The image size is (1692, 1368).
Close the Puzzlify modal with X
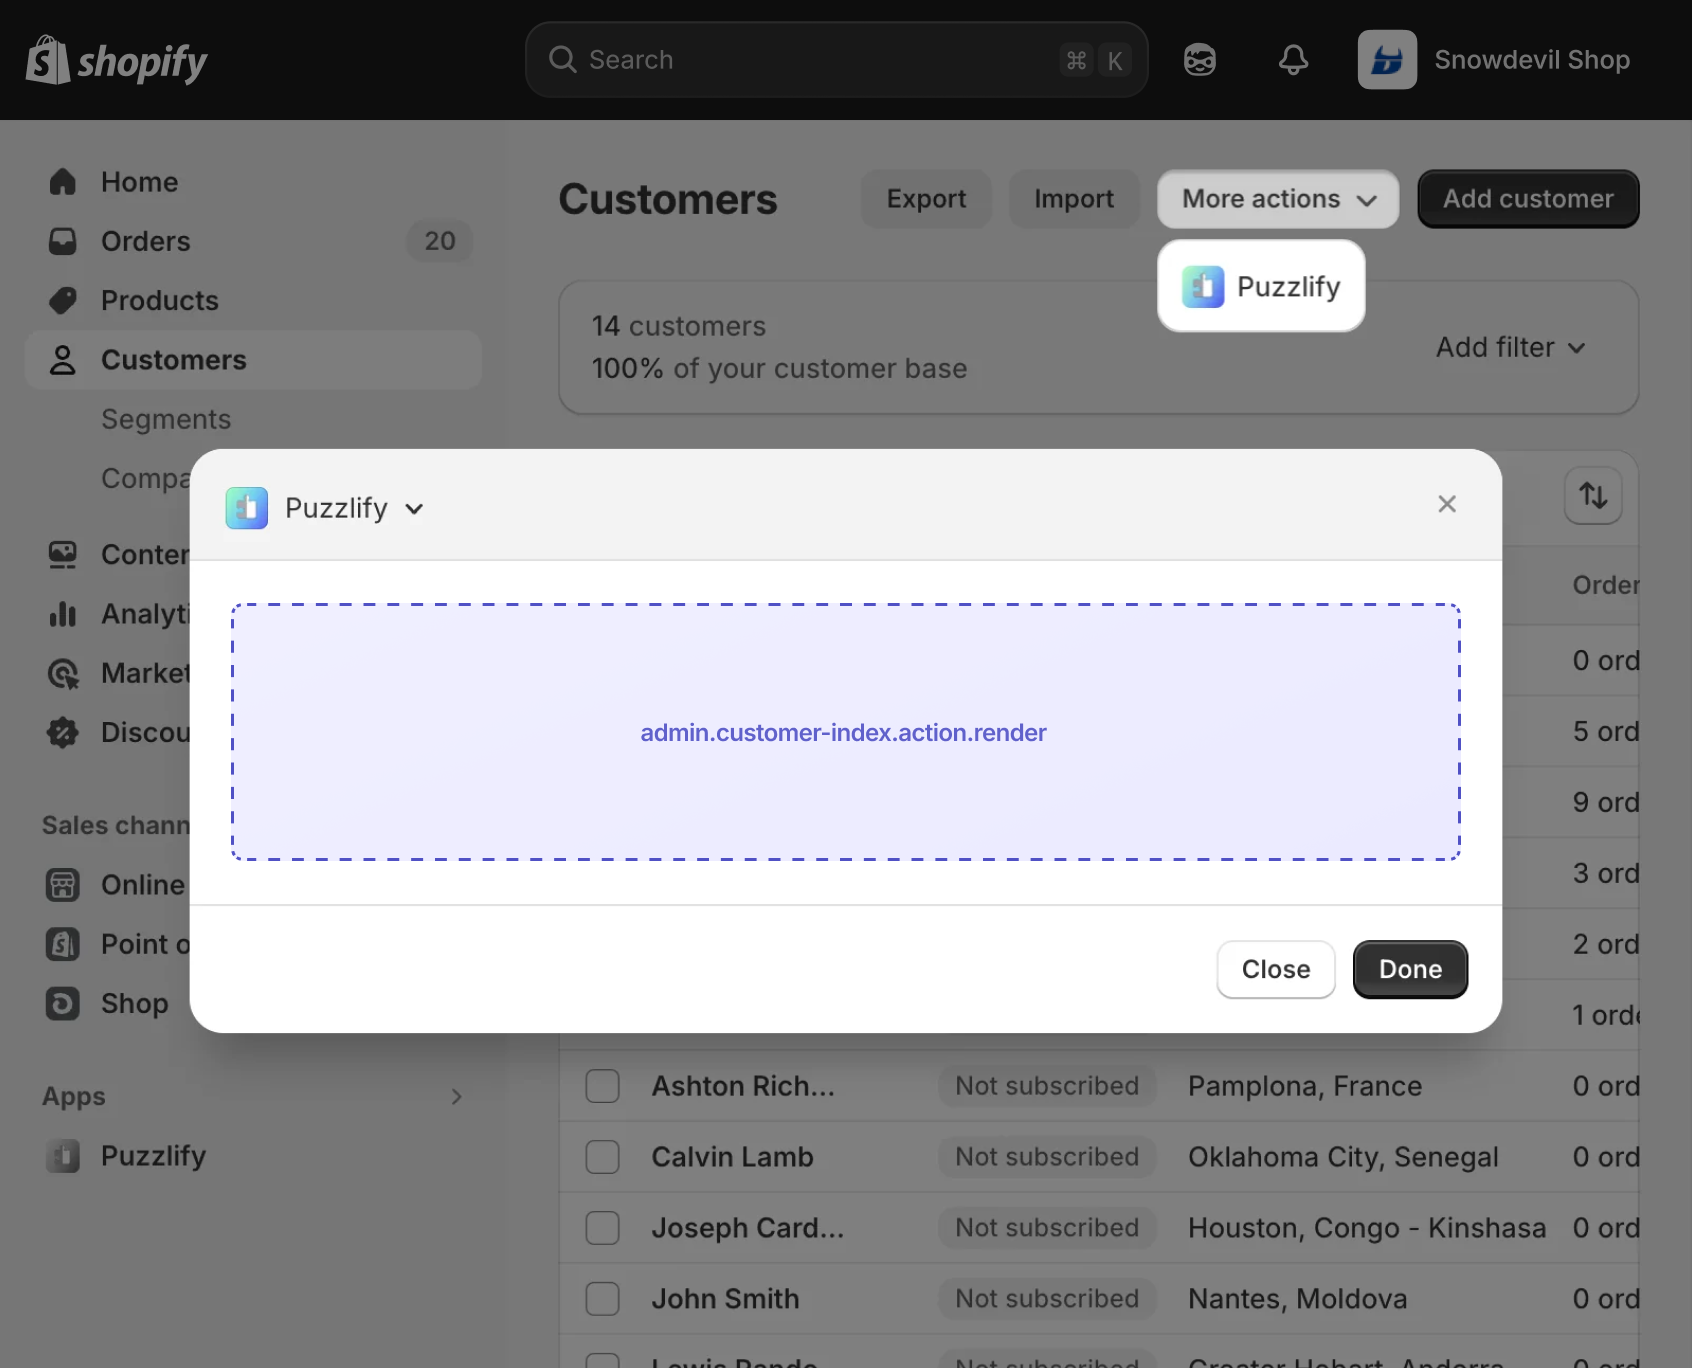(x=1447, y=504)
